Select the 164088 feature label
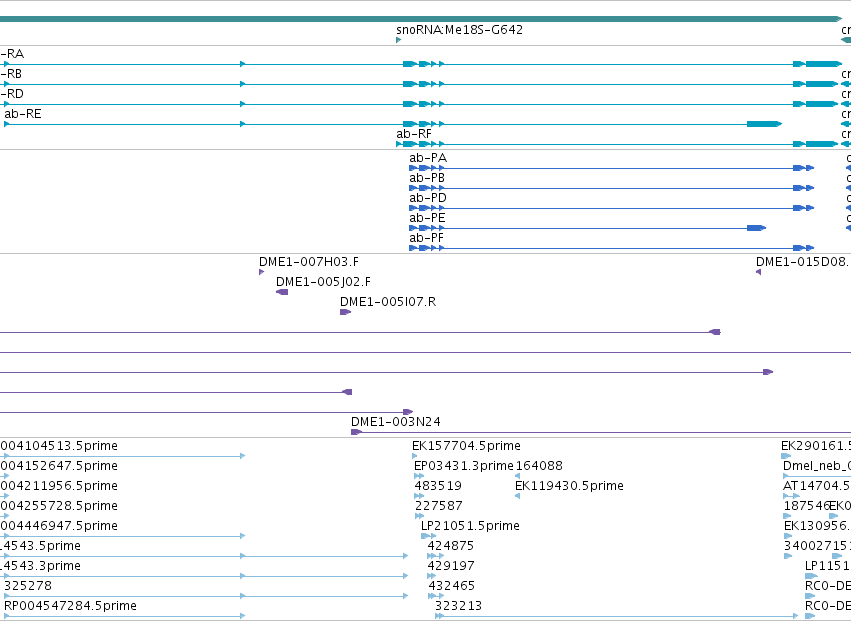The image size is (851, 621). pyautogui.click(x=539, y=466)
